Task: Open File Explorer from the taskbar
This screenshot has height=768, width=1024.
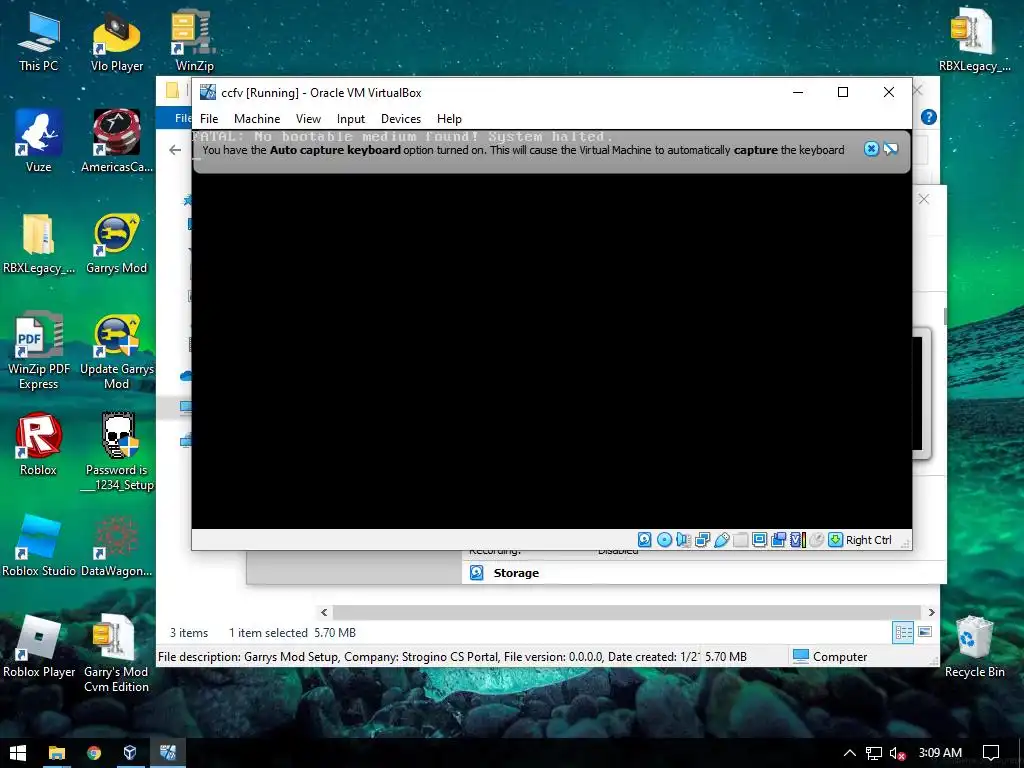Action: 57,753
